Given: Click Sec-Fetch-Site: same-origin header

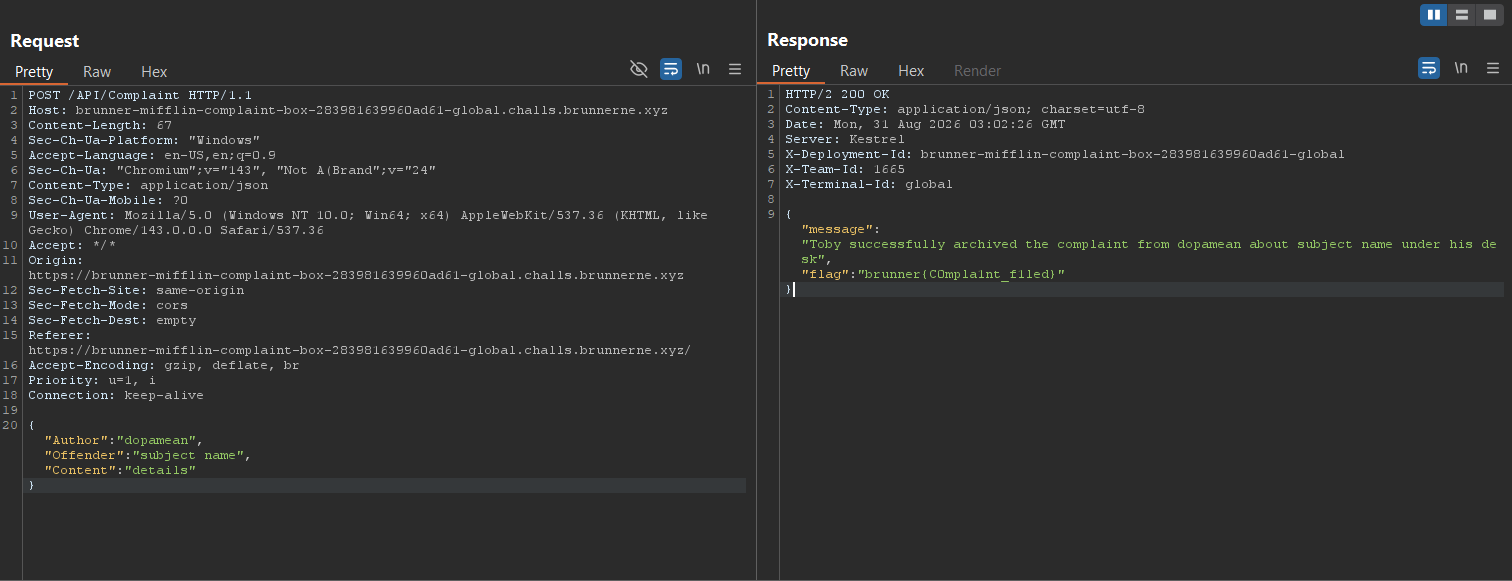Looking at the screenshot, I should 136,290.
